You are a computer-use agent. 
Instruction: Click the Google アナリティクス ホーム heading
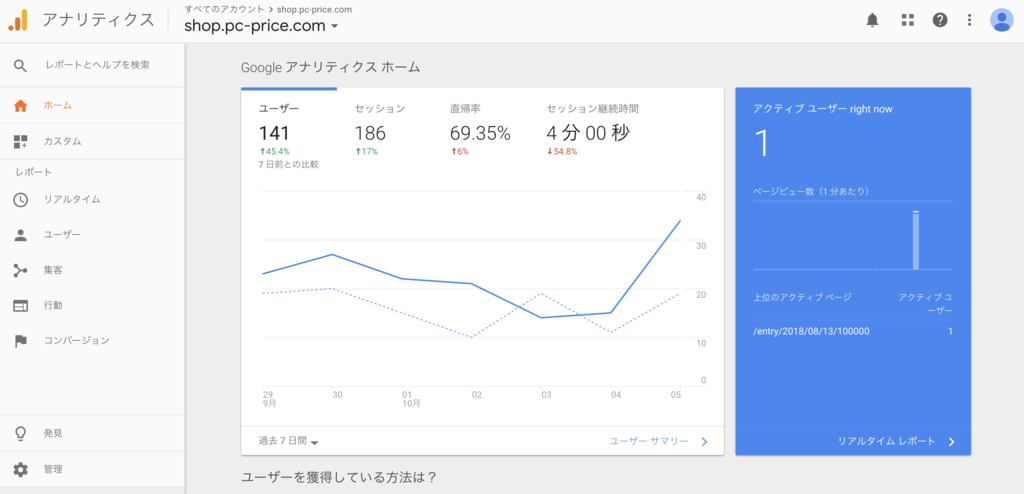(330, 67)
